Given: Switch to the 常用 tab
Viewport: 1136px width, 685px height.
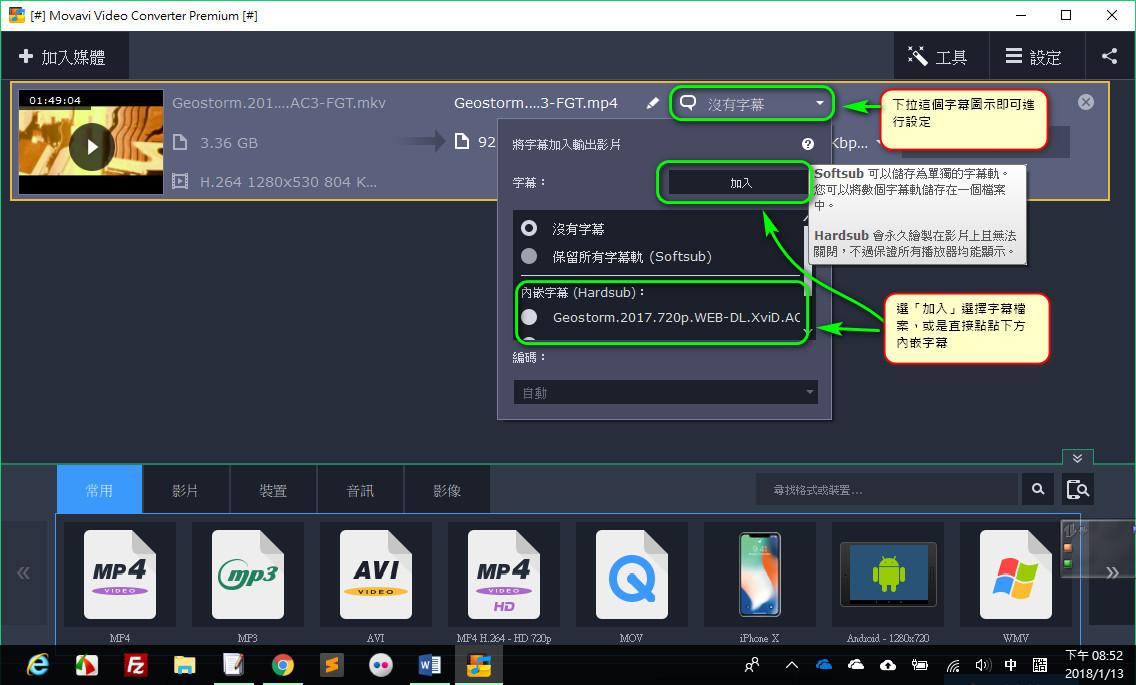Looking at the screenshot, I should (x=99, y=490).
